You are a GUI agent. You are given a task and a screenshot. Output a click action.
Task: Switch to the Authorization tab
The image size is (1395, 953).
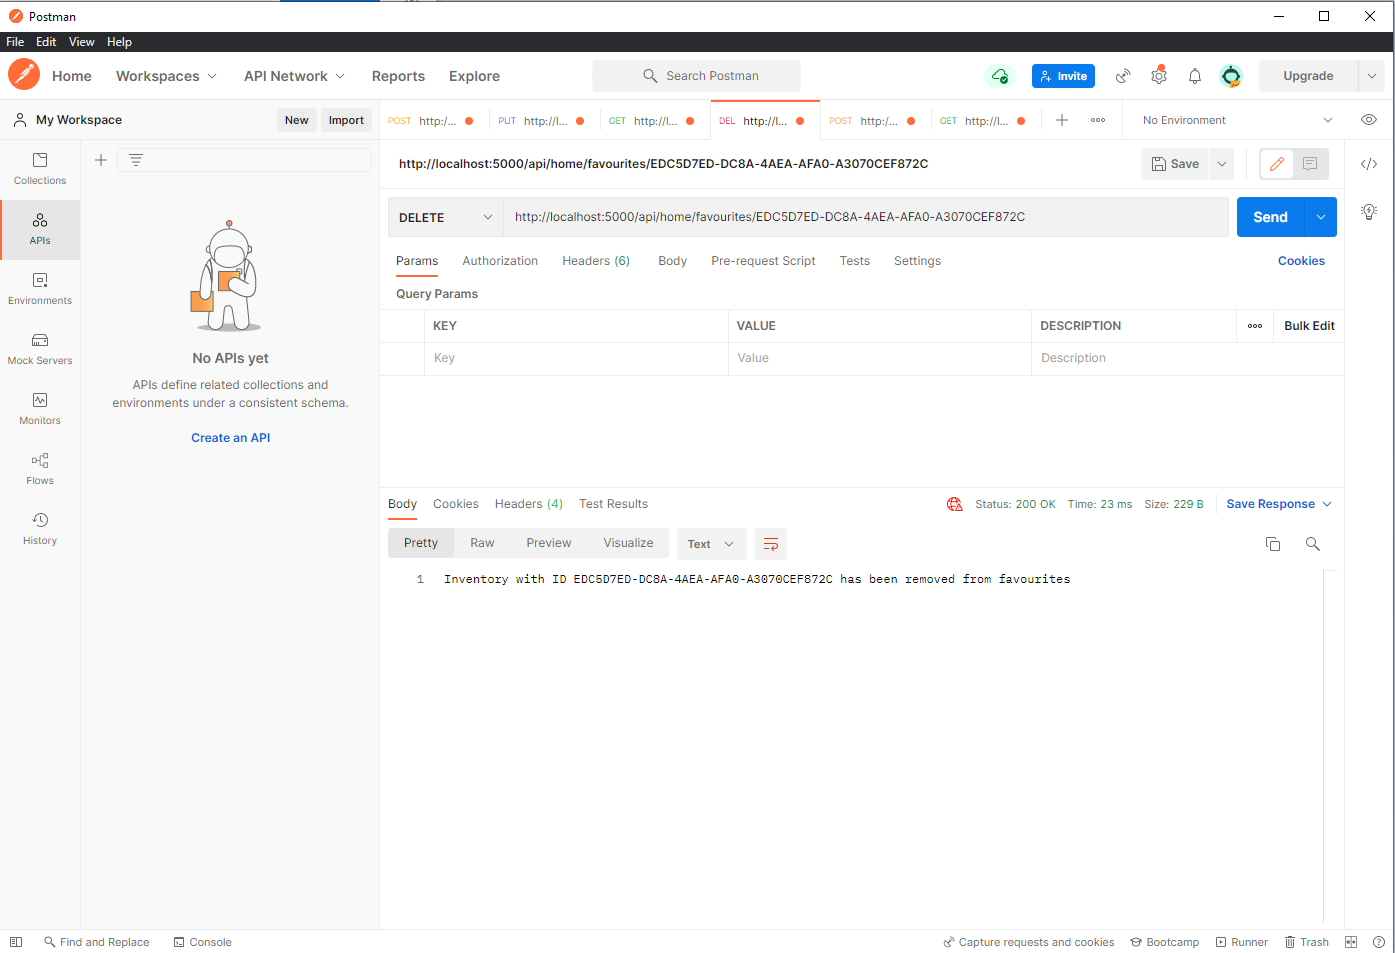coord(500,260)
